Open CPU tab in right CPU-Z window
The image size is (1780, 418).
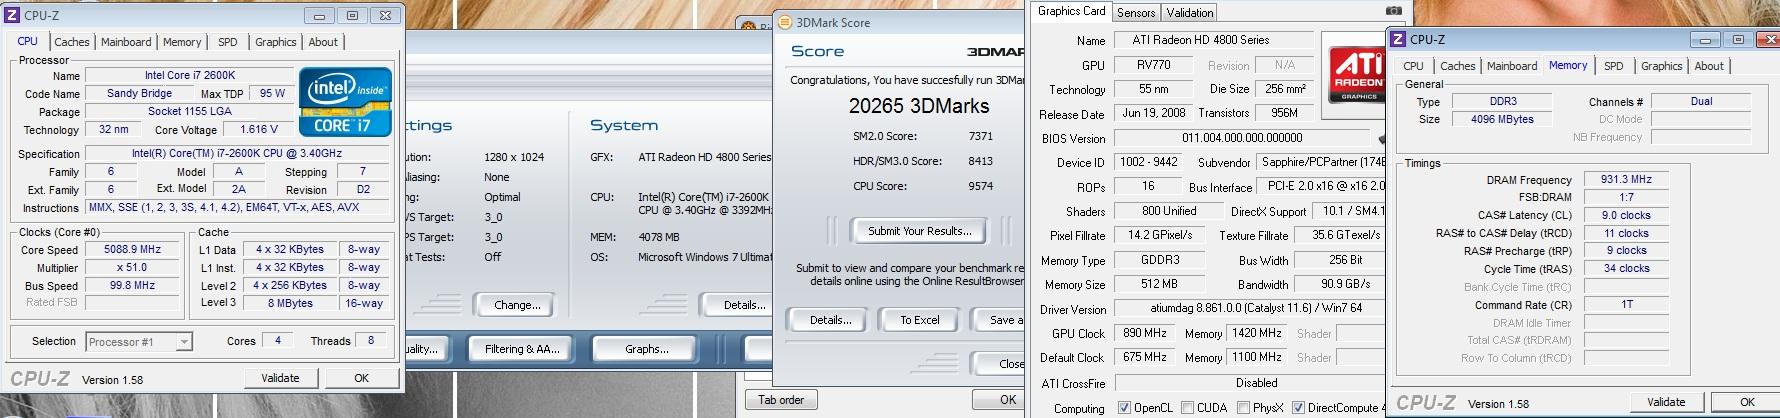[x=1413, y=66]
